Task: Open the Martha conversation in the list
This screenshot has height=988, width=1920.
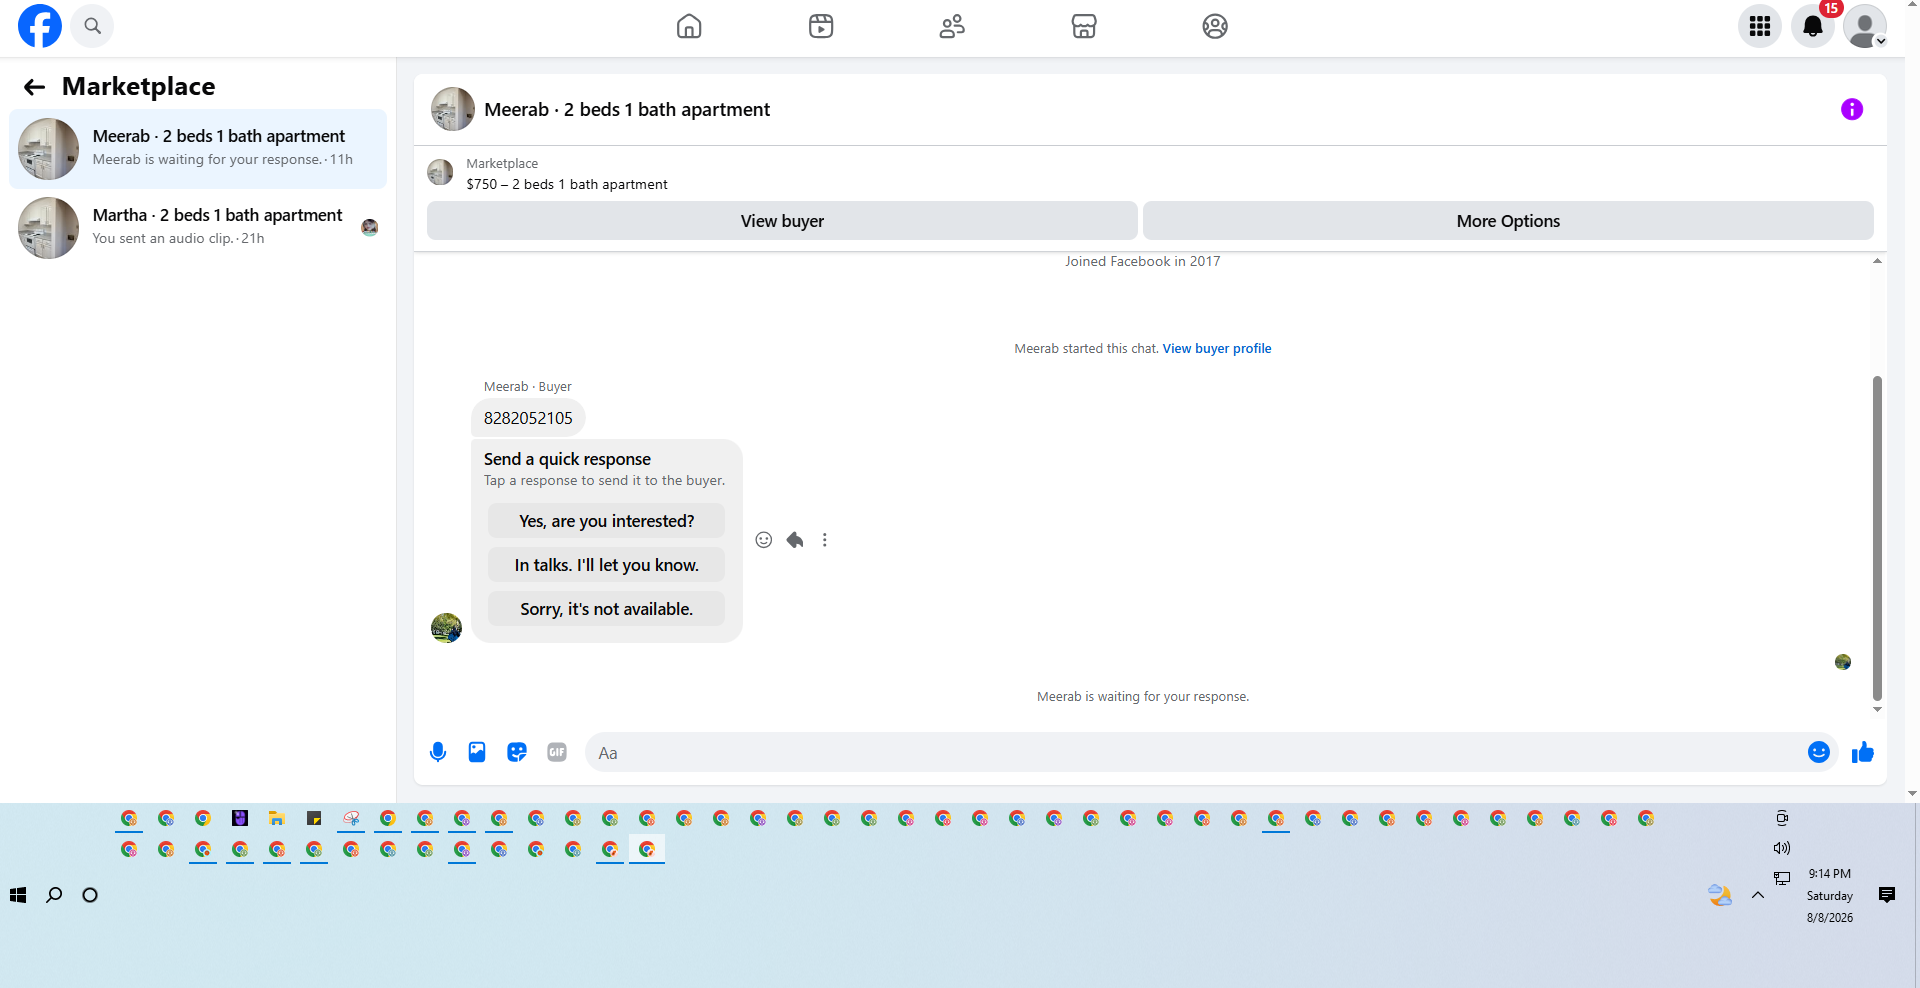Action: click(198, 228)
